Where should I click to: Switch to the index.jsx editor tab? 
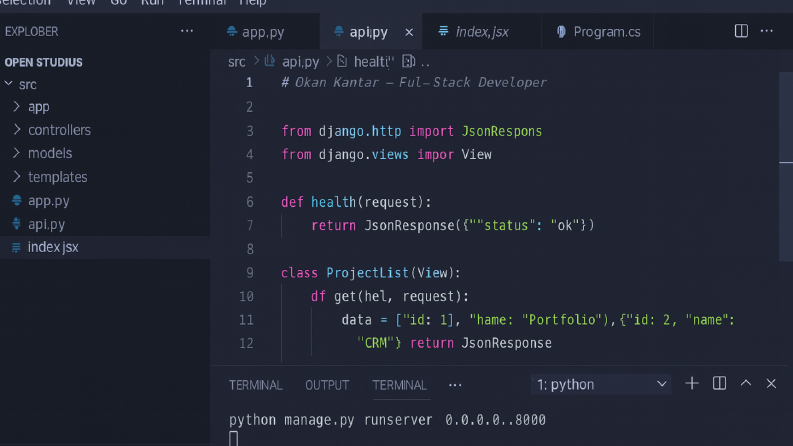482,32
